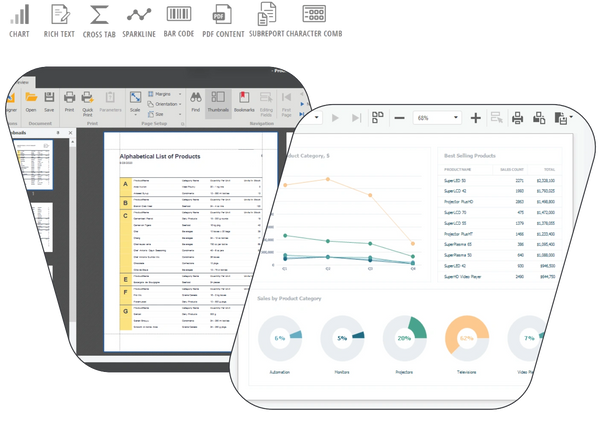The image size is (600, 421).
Task: Click the Monitors 5% donut chart
Action: (342, 338)
